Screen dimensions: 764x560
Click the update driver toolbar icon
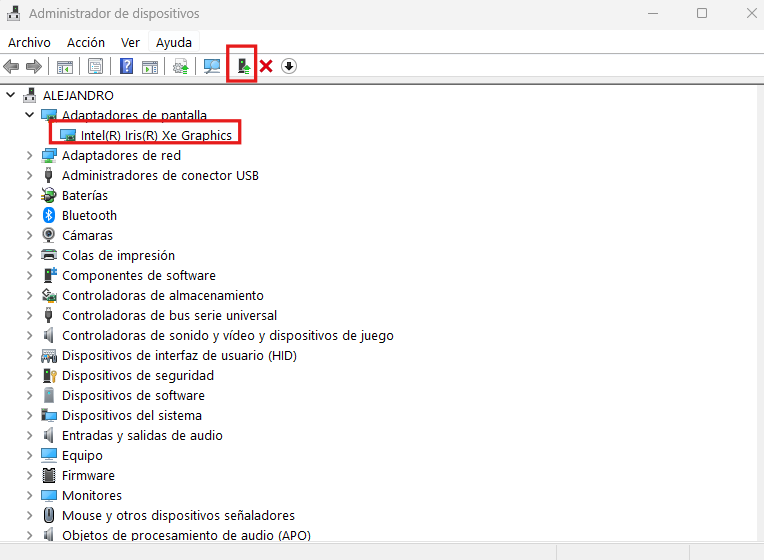point(242,67)
